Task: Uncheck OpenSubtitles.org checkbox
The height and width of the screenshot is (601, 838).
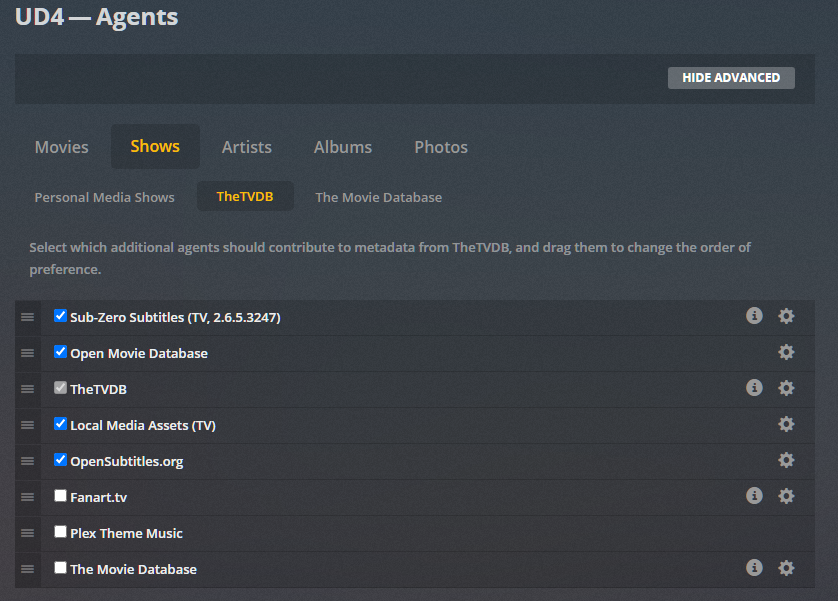Action: pos(60,459)
